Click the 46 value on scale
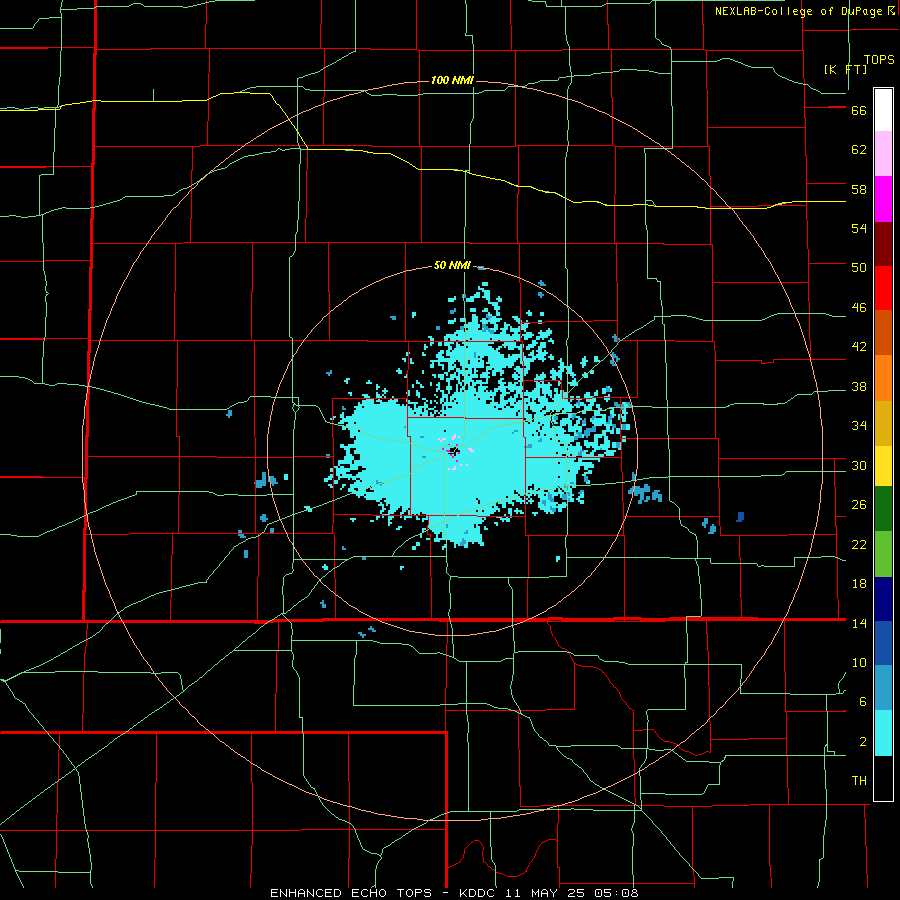 coord(859,308)
